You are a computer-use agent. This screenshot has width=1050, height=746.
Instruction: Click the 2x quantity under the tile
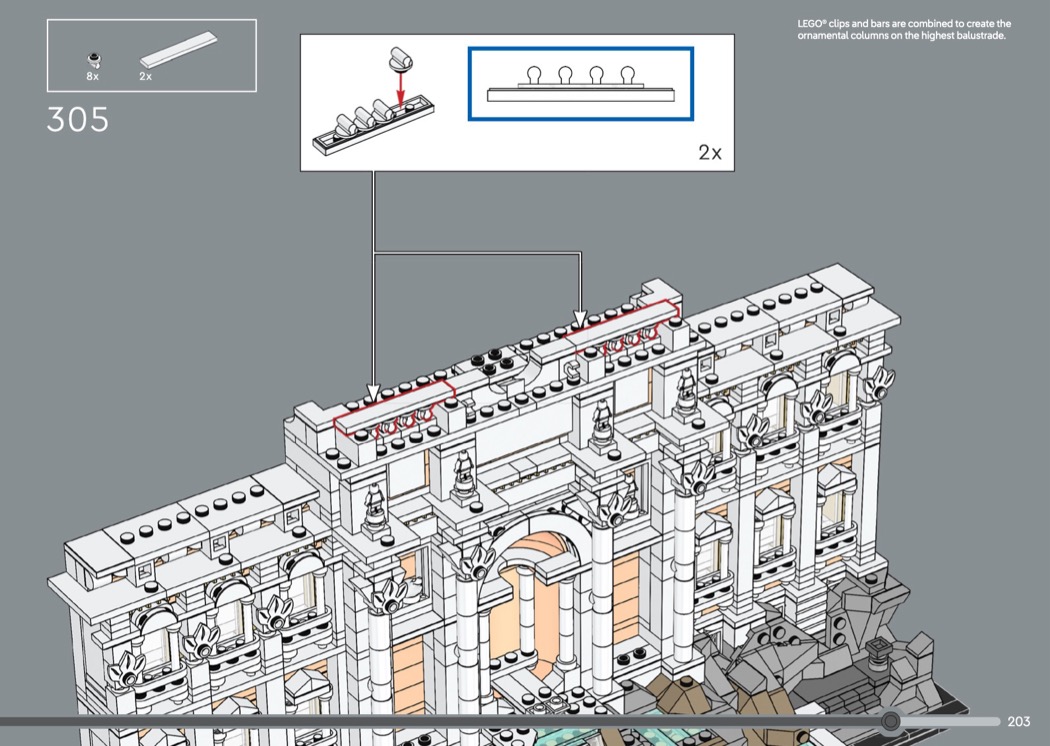pyautogui.click(x=145, y=77)
